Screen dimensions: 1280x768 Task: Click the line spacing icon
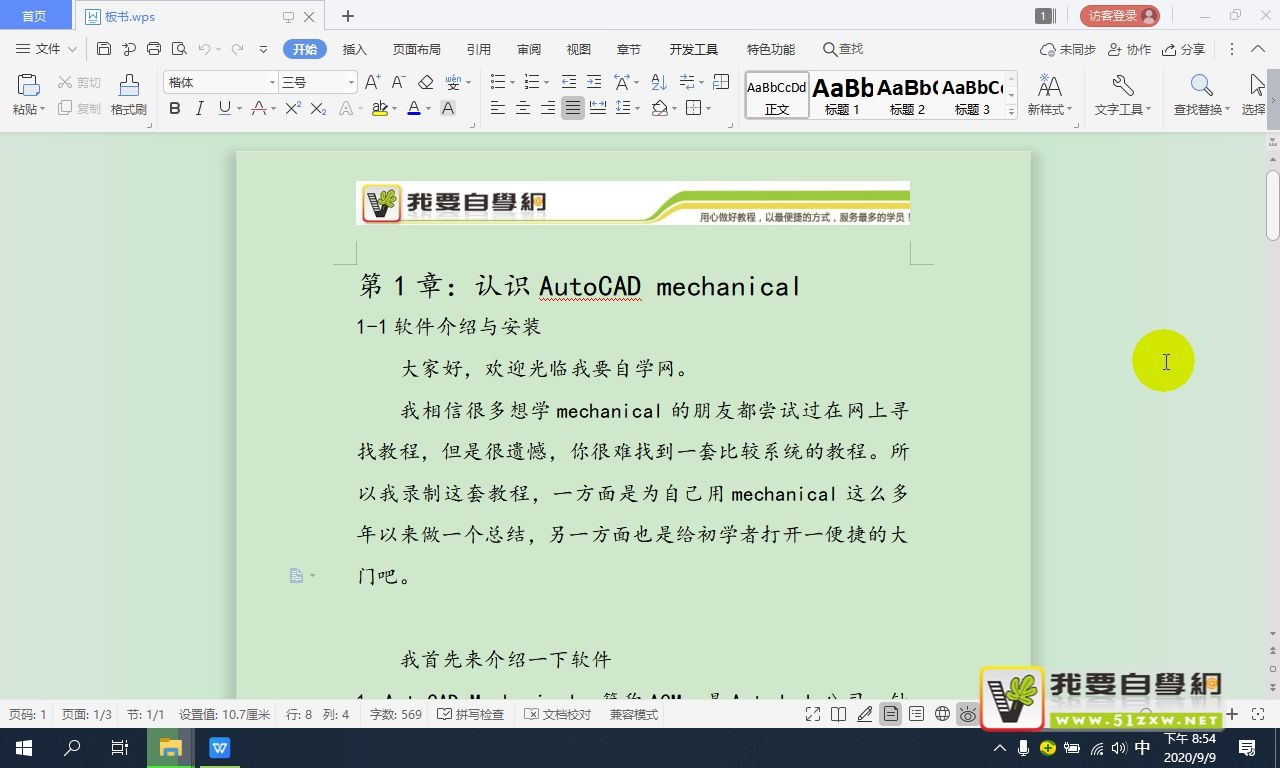tap(623, 108)
